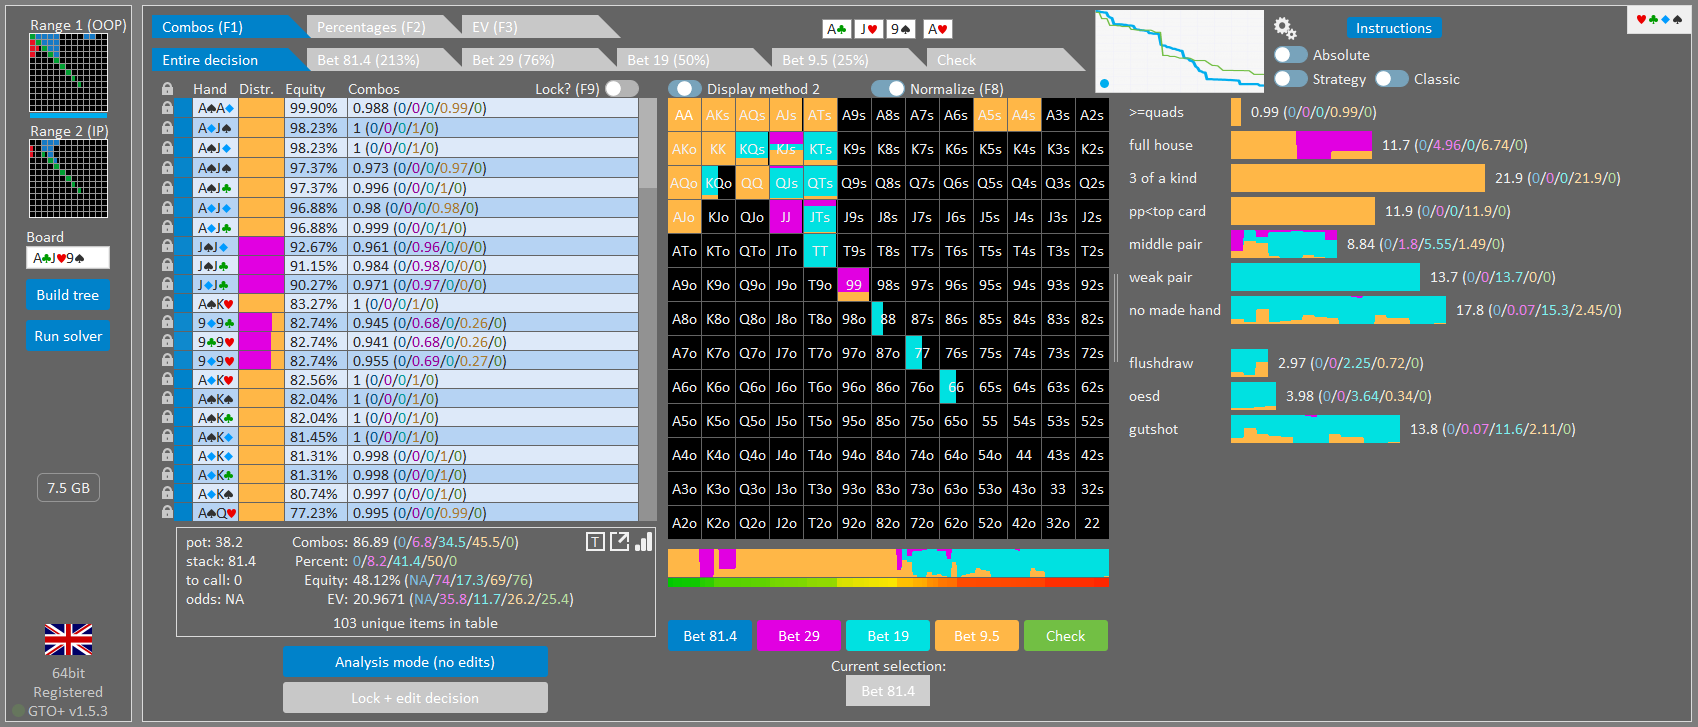Click the board input field A♣J♥9♠
The width and height of the screenshot is (1698, 727).
pyautogui.click(x=68, y=258)
